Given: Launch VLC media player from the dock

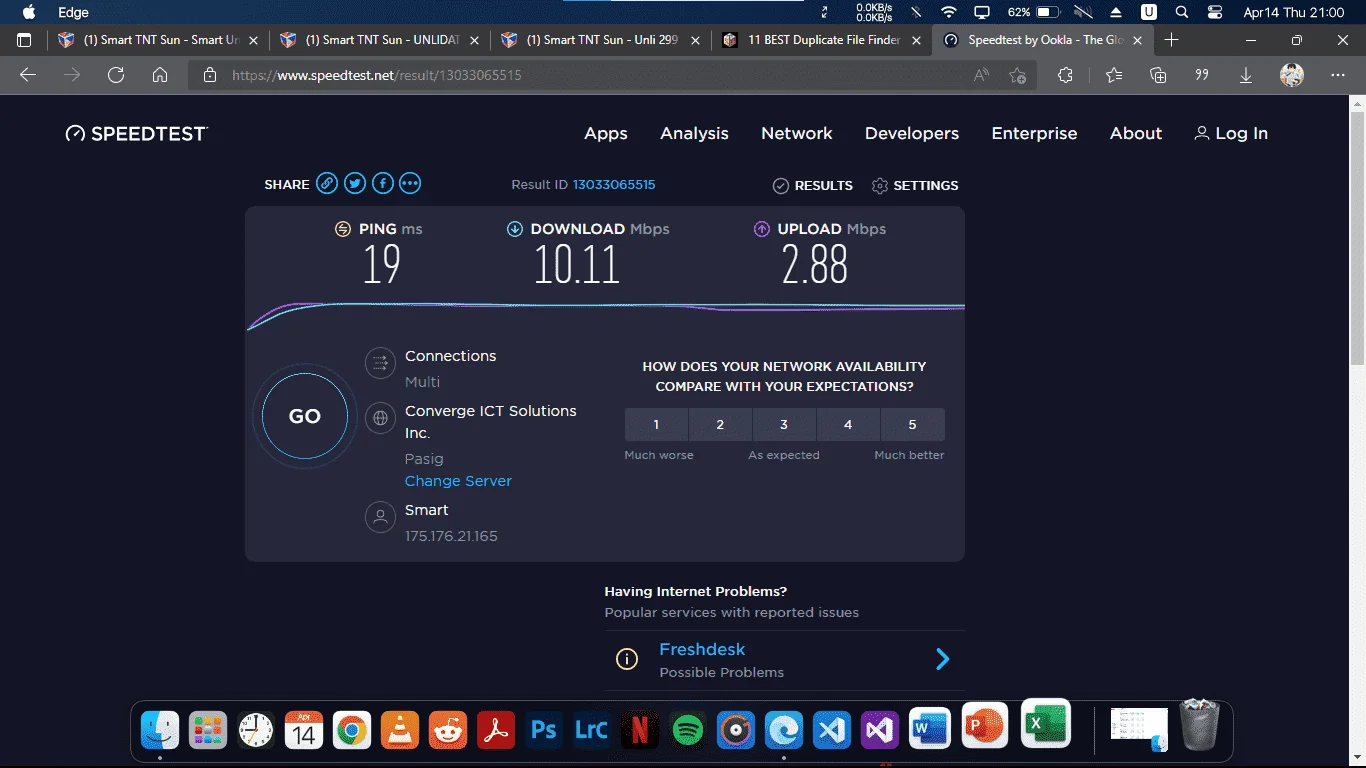Looking at the screenshot, I should (400, 731).
